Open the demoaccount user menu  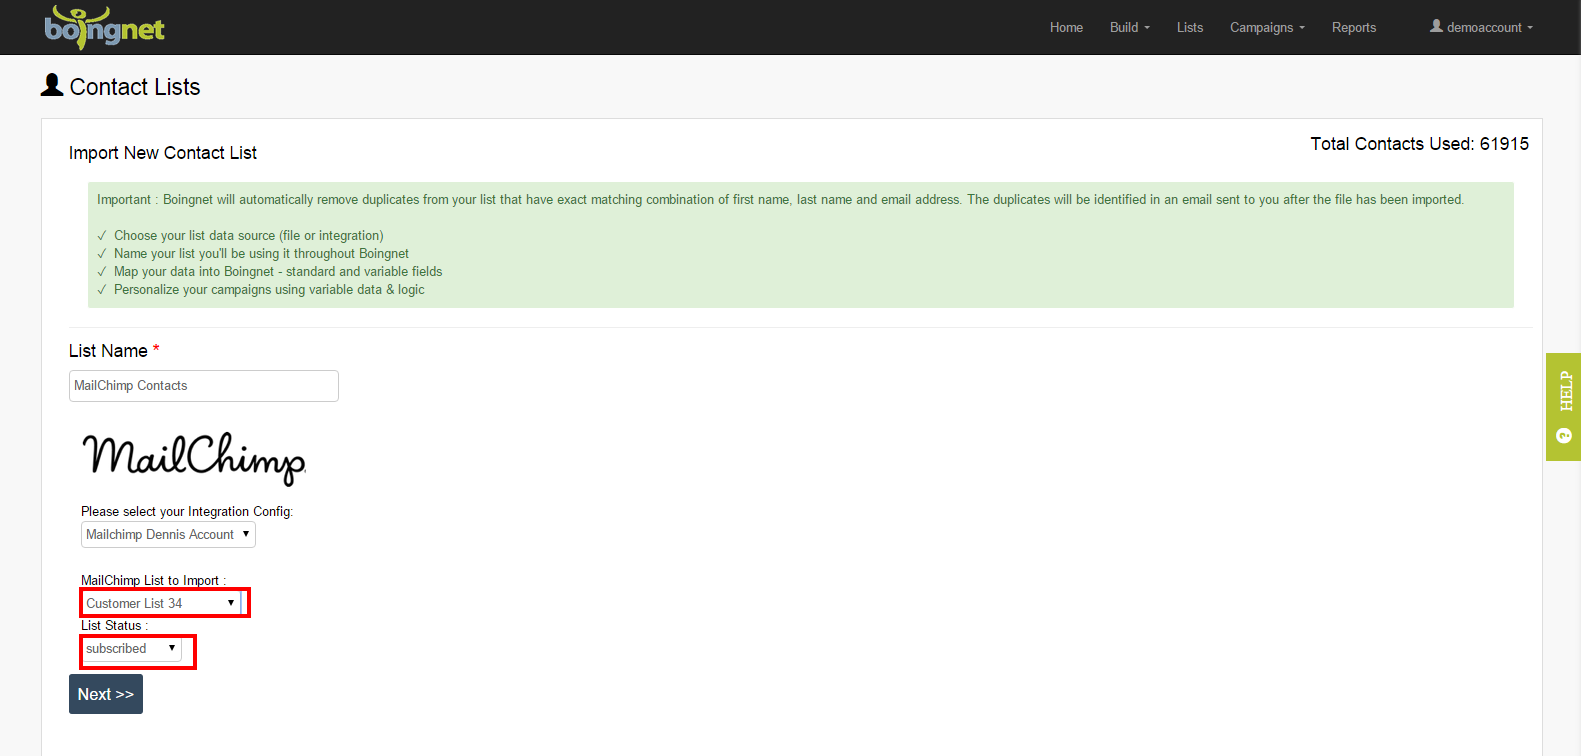pos(1481,27)
